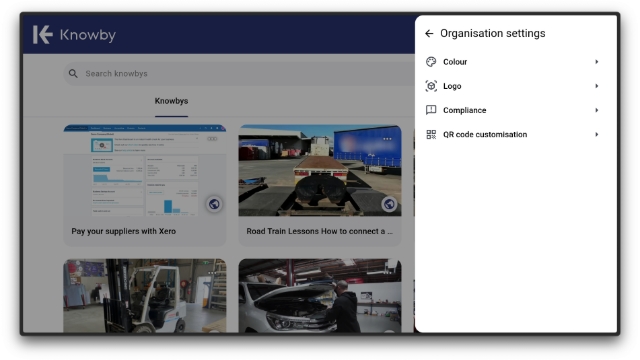Expand the Compliance settings arrow
The image size is (640, 360).
point(597,110)
